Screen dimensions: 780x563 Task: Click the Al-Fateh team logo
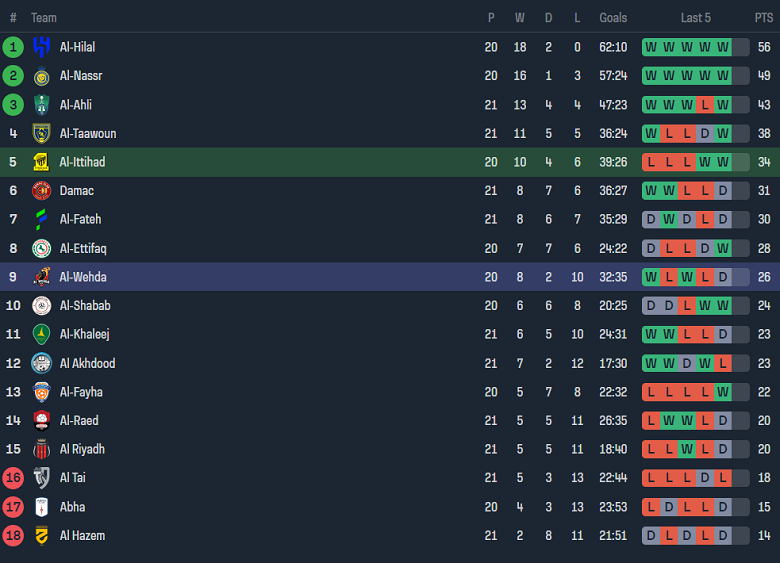(x=41, y=219)
